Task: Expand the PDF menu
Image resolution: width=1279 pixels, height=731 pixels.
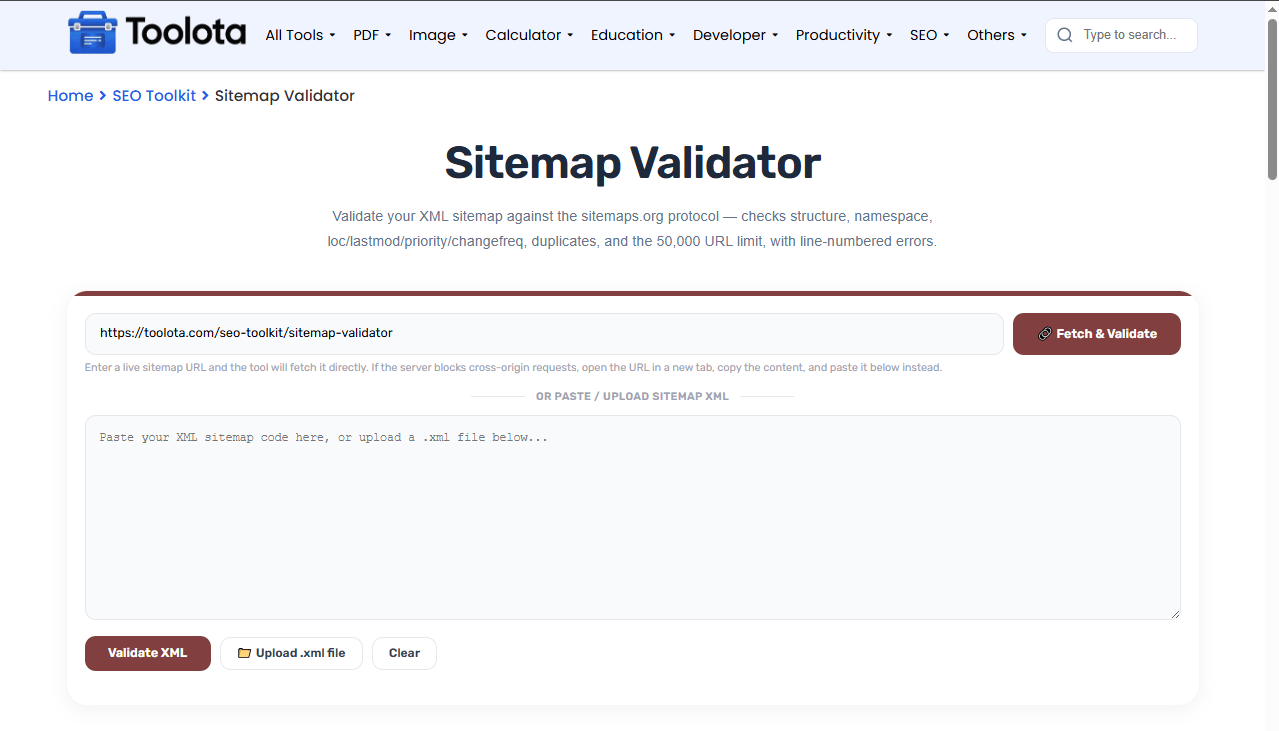Action: pos(372,35)
